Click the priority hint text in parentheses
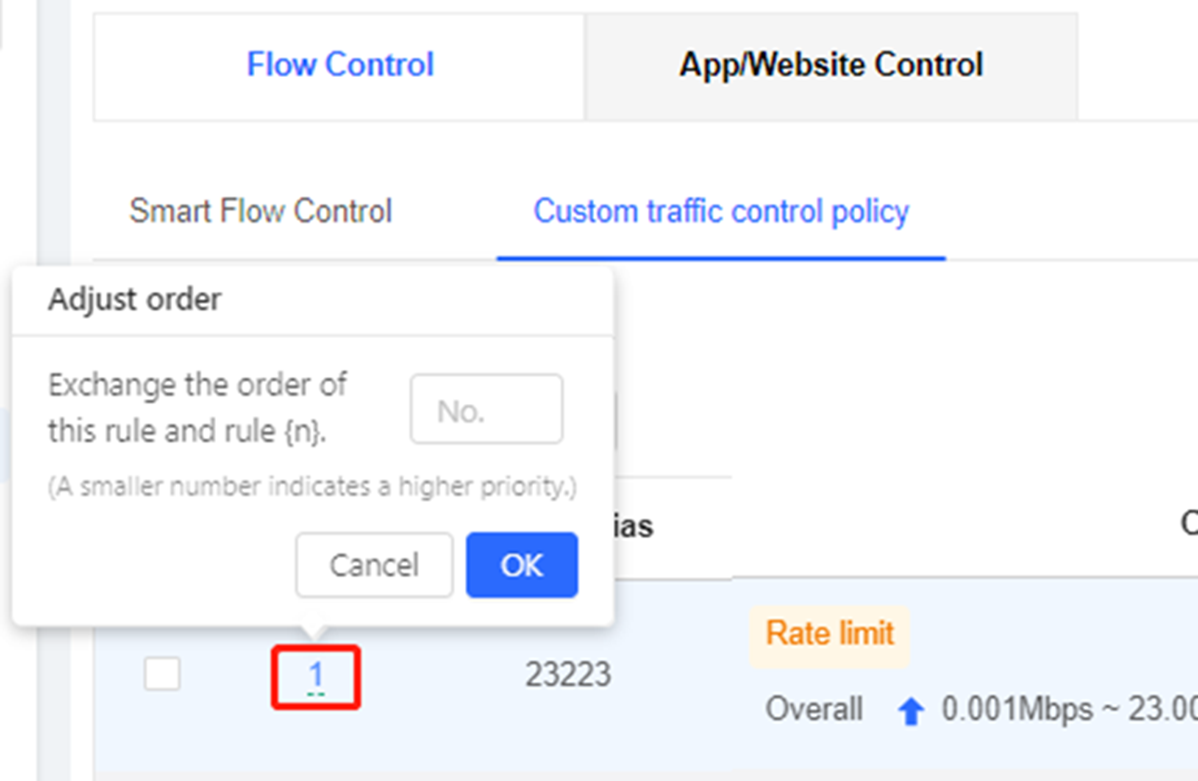This screenshot has height=781, width=1198. (x=313, y=487)
